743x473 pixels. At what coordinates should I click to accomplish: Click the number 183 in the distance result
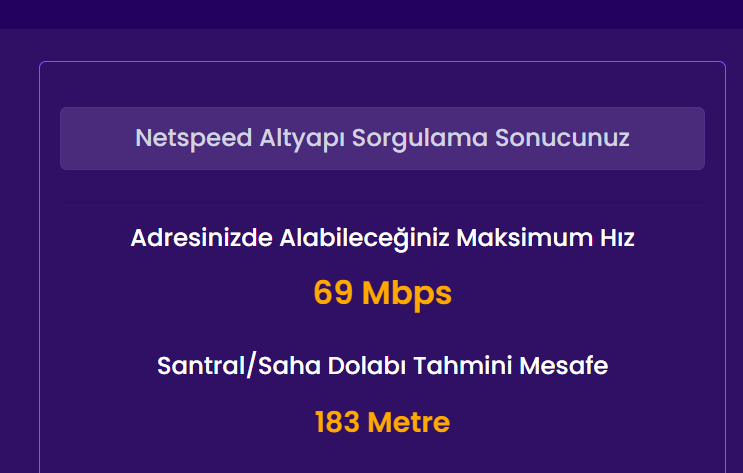pyautogui.click(x=337, y=422)
